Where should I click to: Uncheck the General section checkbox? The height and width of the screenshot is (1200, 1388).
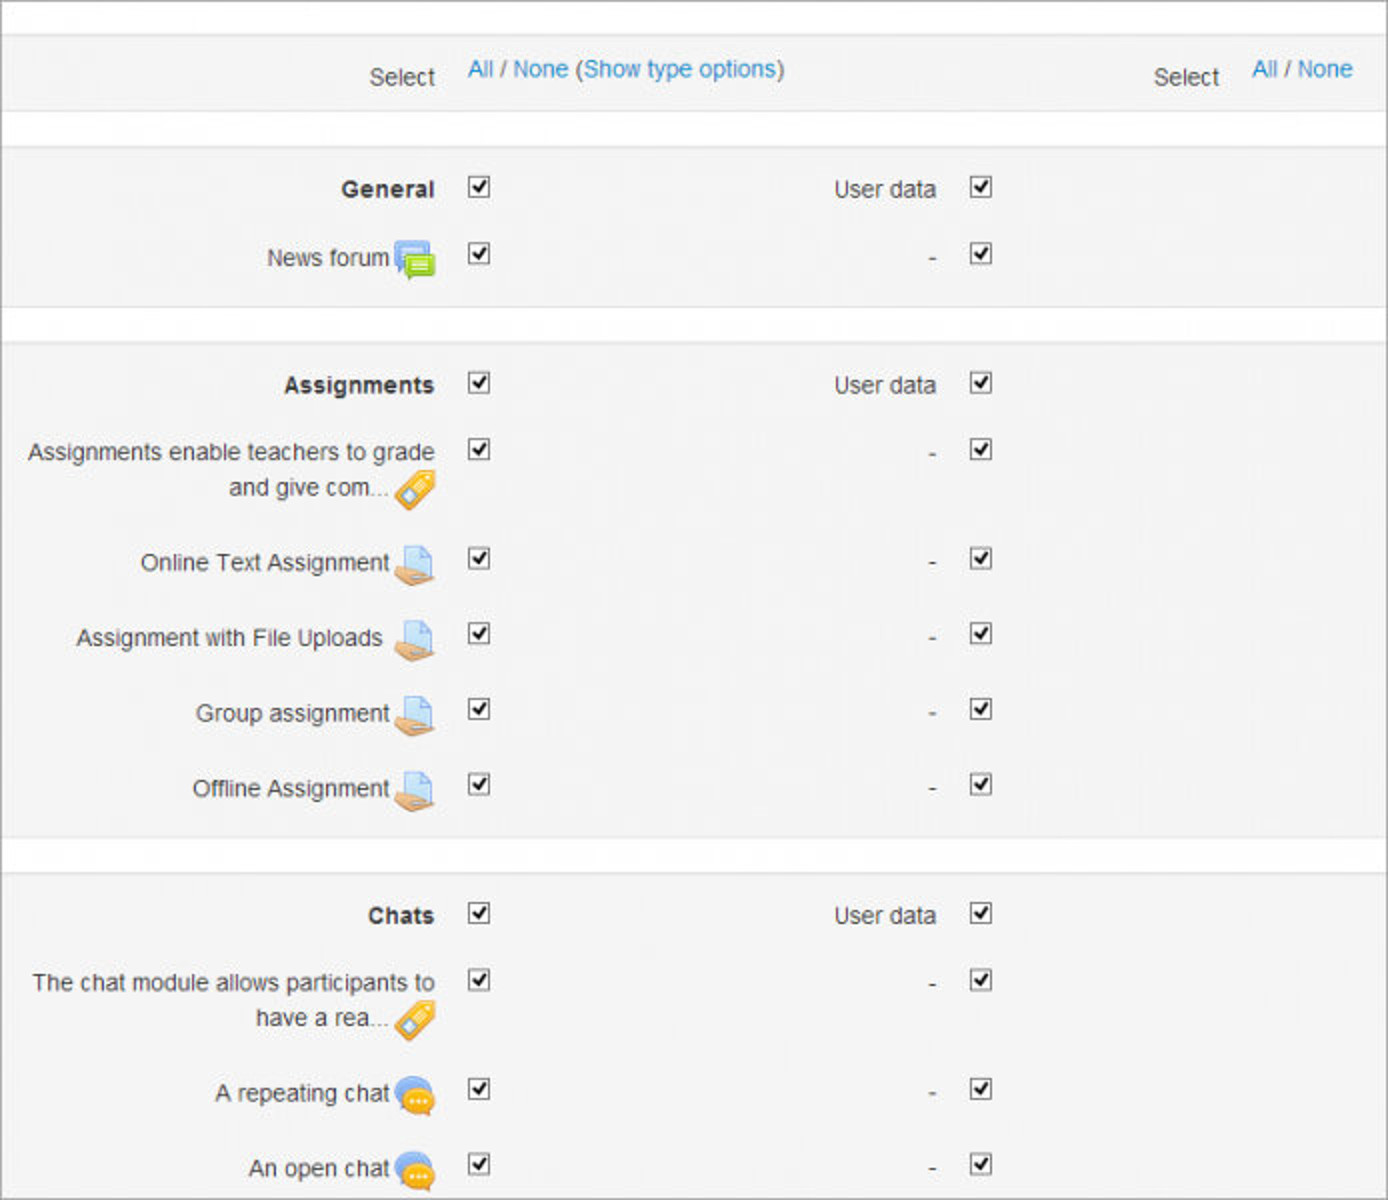coord(479,187)
